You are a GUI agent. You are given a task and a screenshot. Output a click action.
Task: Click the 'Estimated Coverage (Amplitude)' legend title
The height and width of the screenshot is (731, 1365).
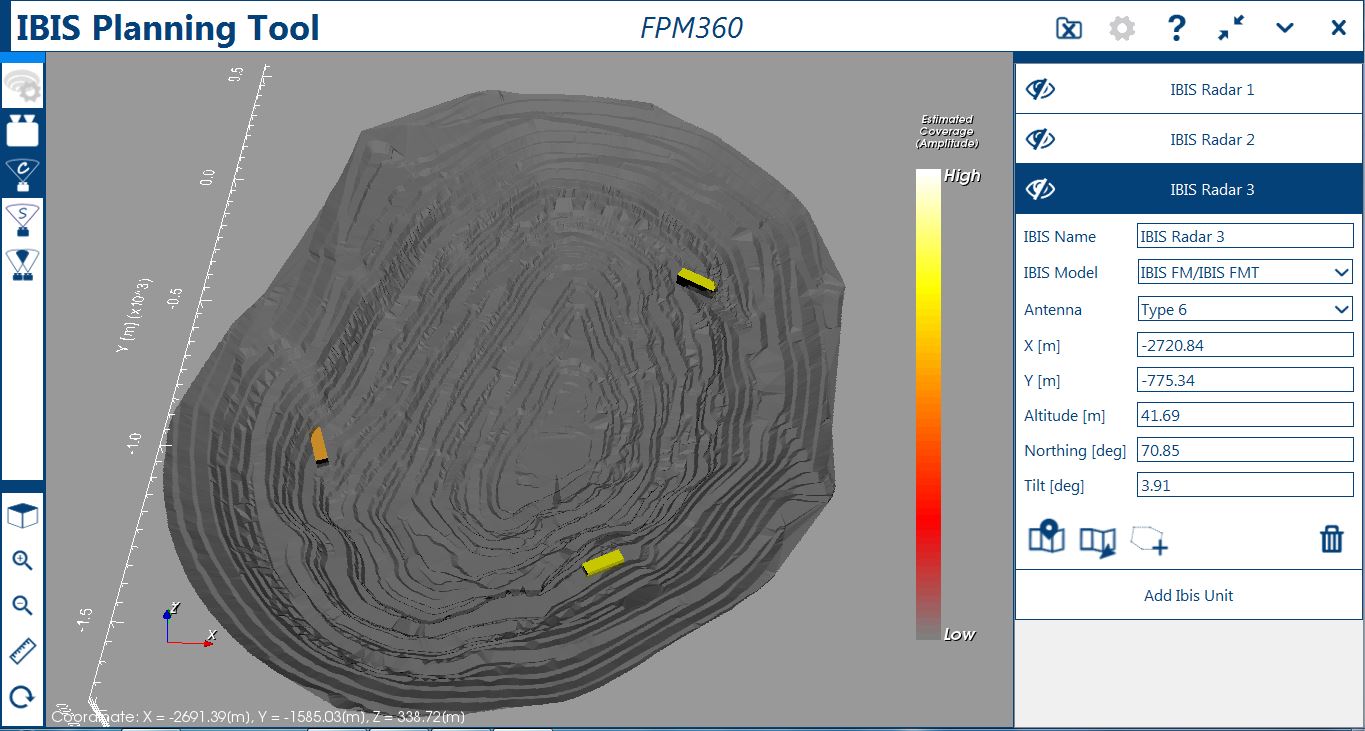947,132
